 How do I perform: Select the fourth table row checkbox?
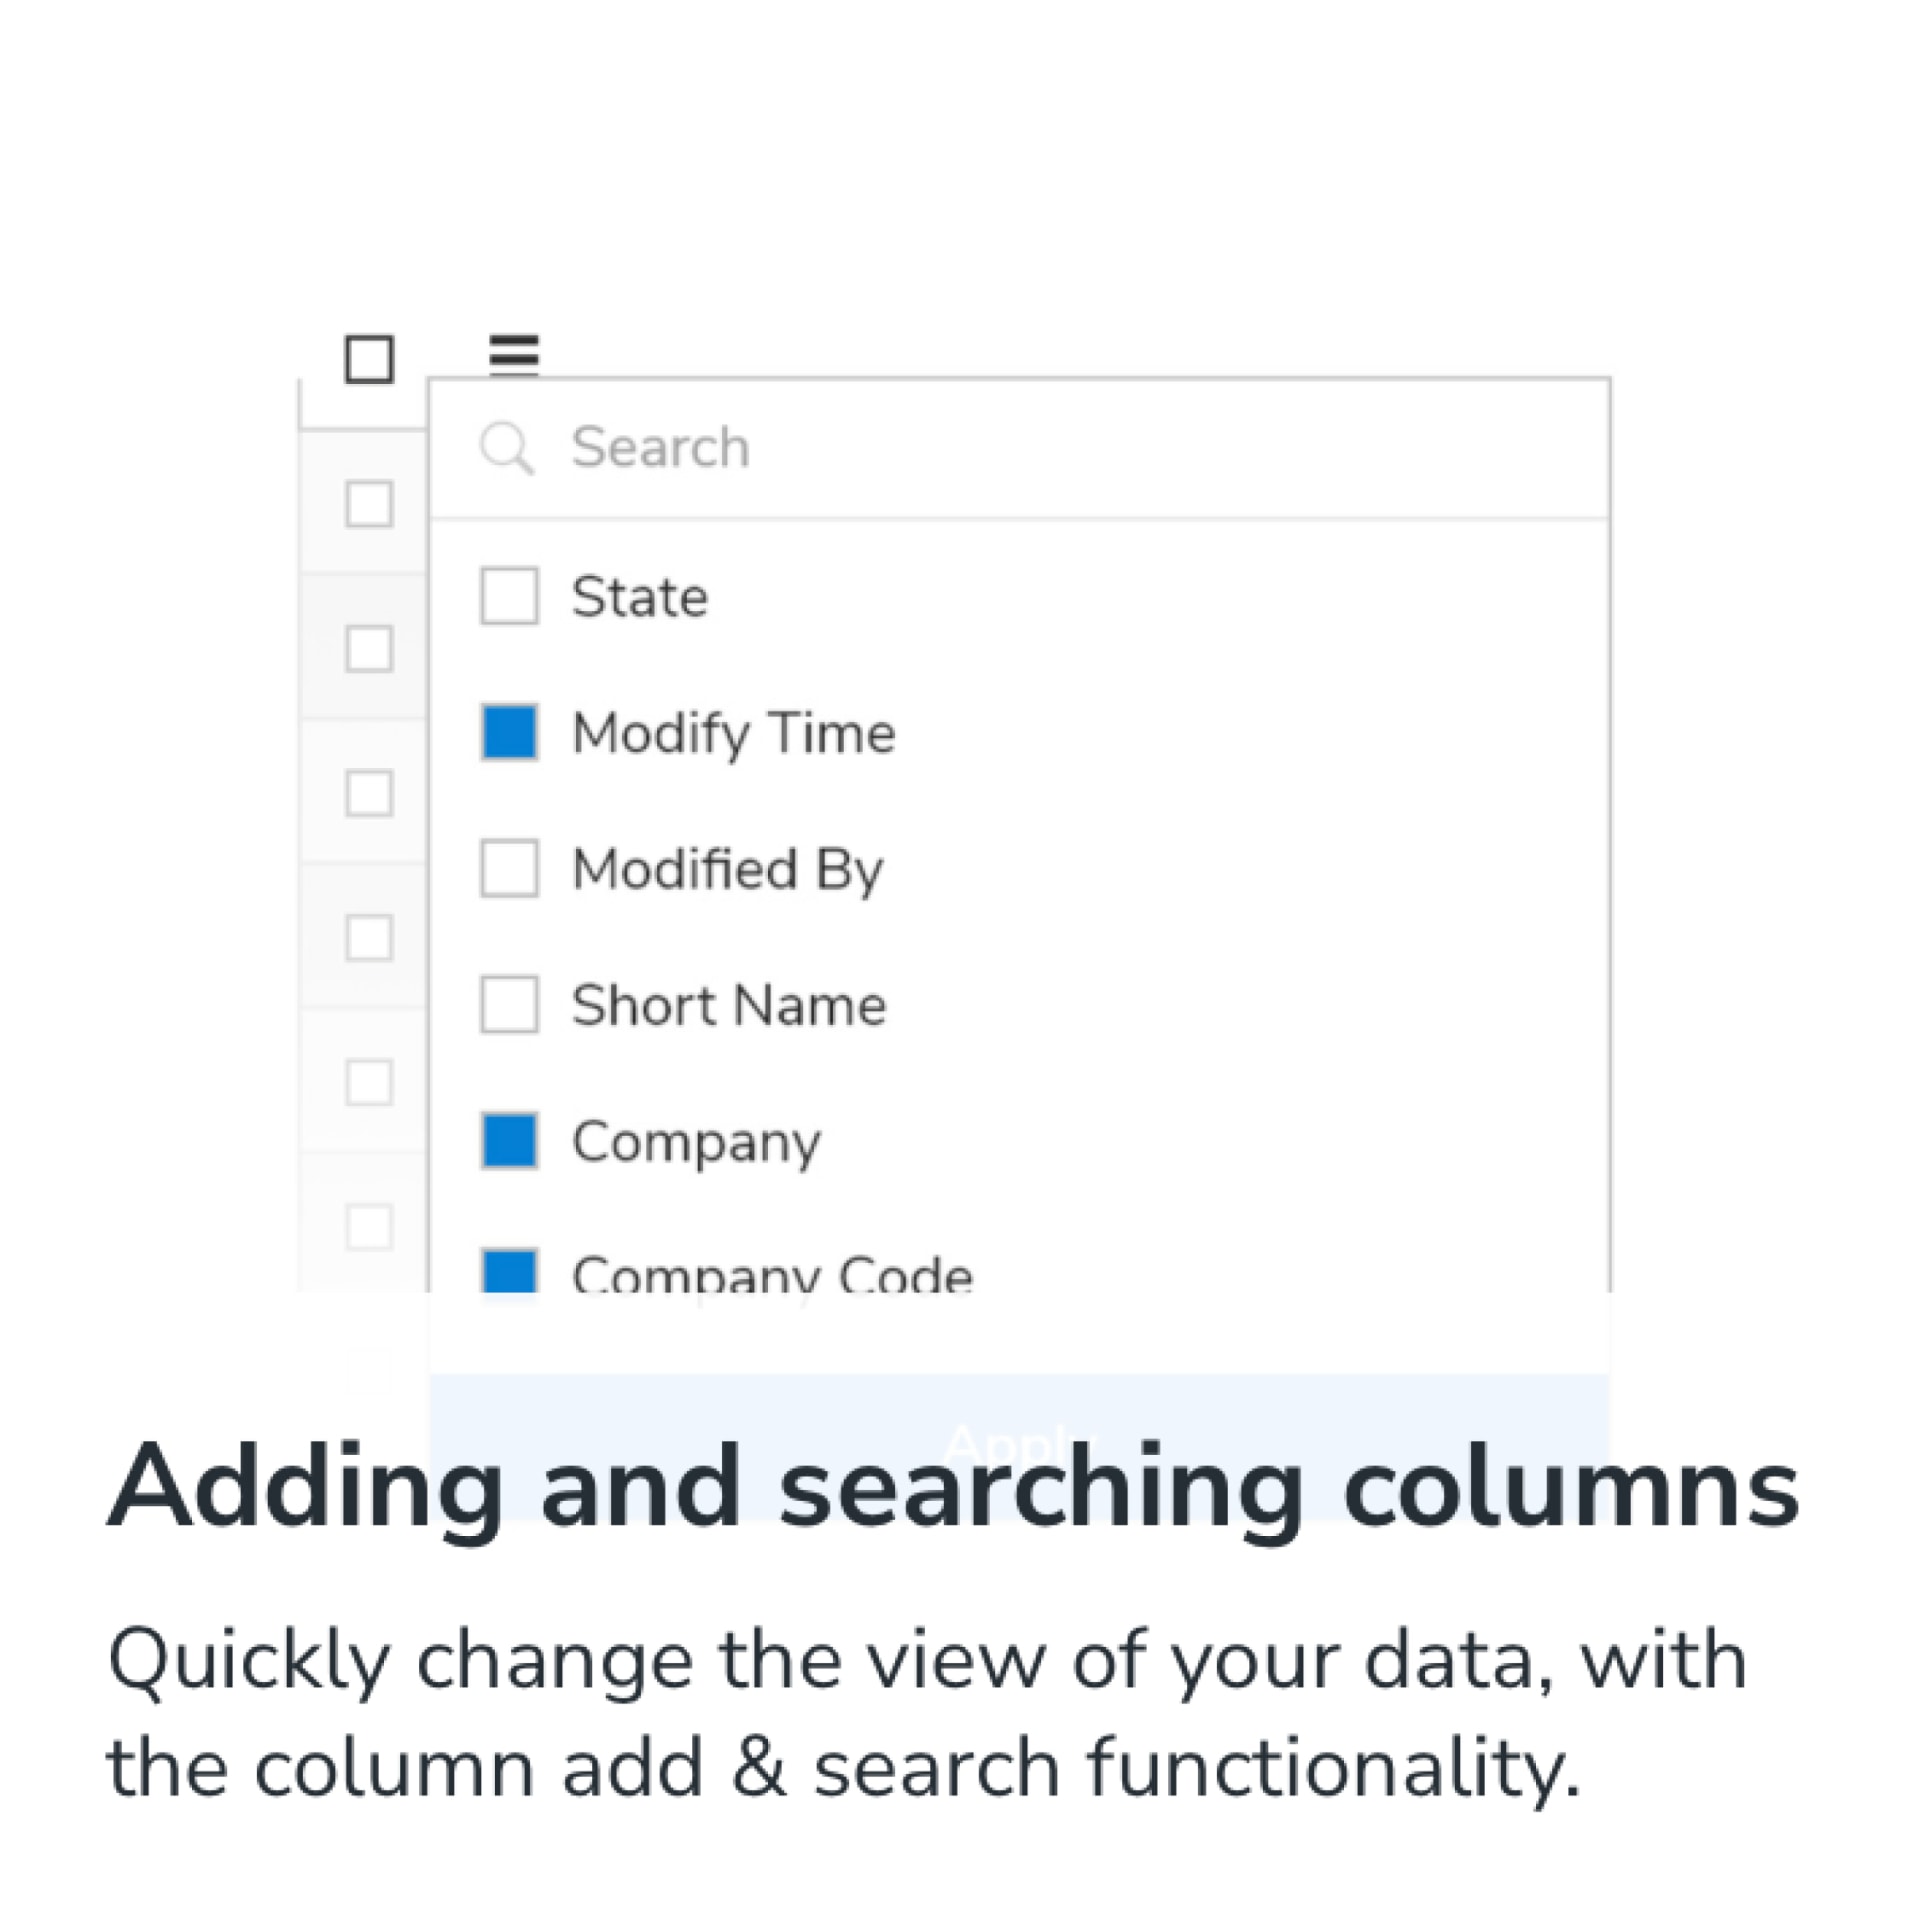pyautogui.click(x=369, y=937)
